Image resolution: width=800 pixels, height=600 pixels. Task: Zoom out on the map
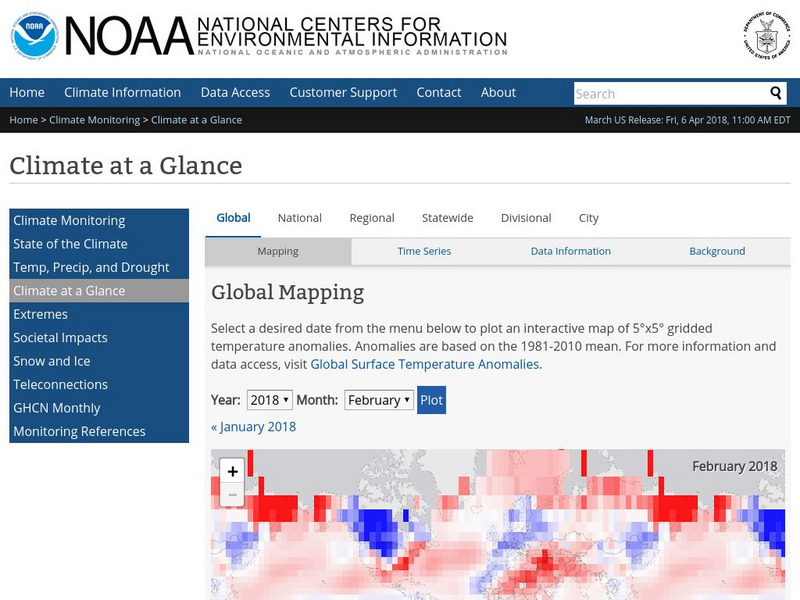(232, 494)
